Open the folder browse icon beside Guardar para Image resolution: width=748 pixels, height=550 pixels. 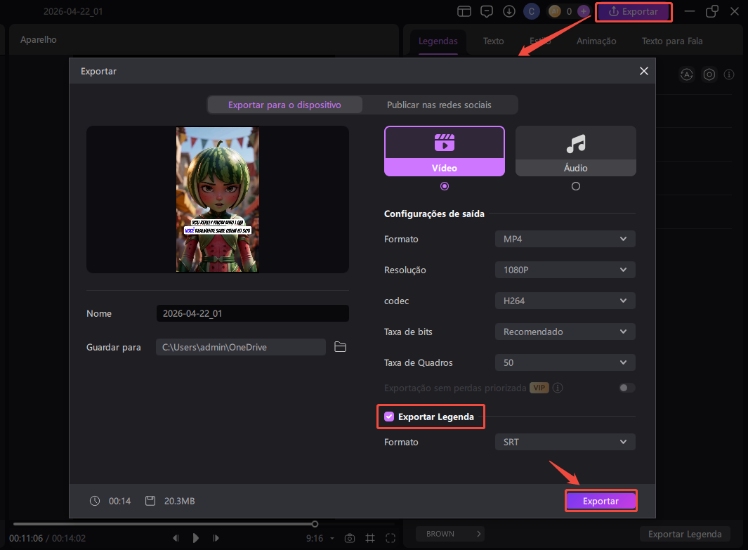(340, 347)
